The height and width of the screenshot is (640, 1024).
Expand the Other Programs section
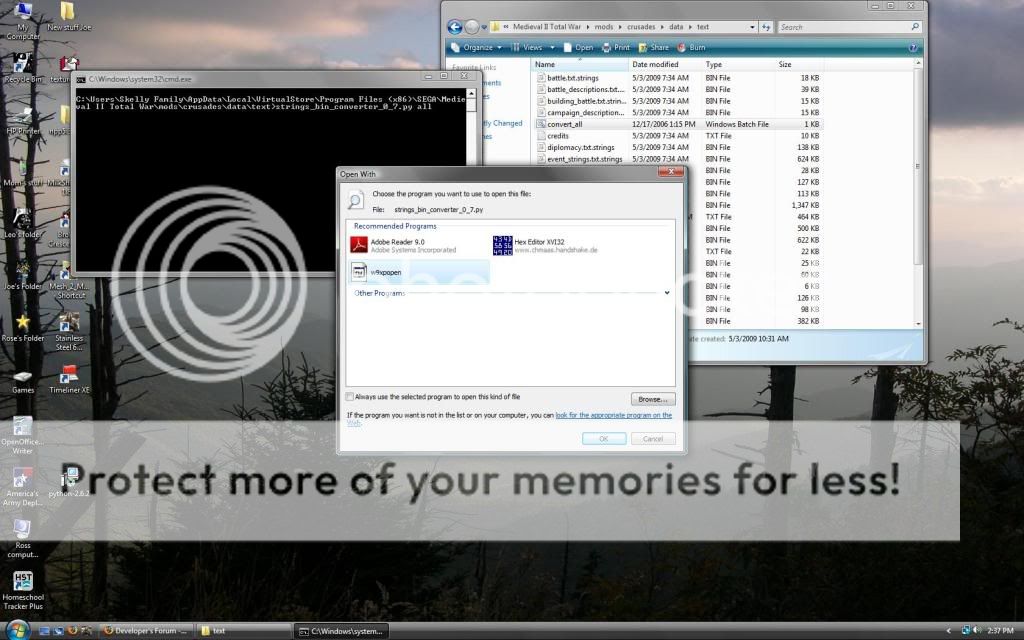coord(667,293)
